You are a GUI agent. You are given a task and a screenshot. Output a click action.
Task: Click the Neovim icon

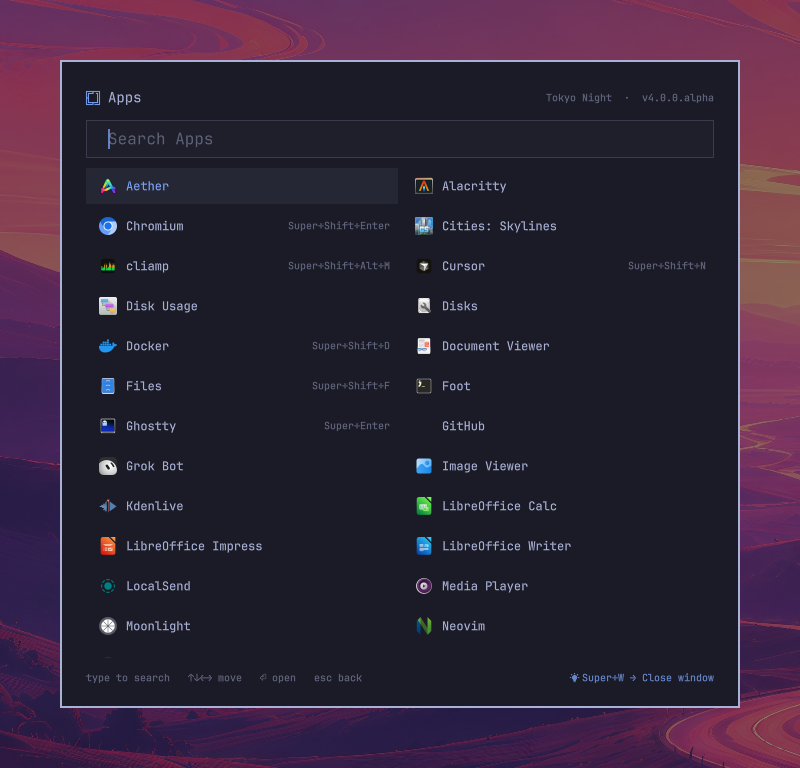tap(423, 626)
